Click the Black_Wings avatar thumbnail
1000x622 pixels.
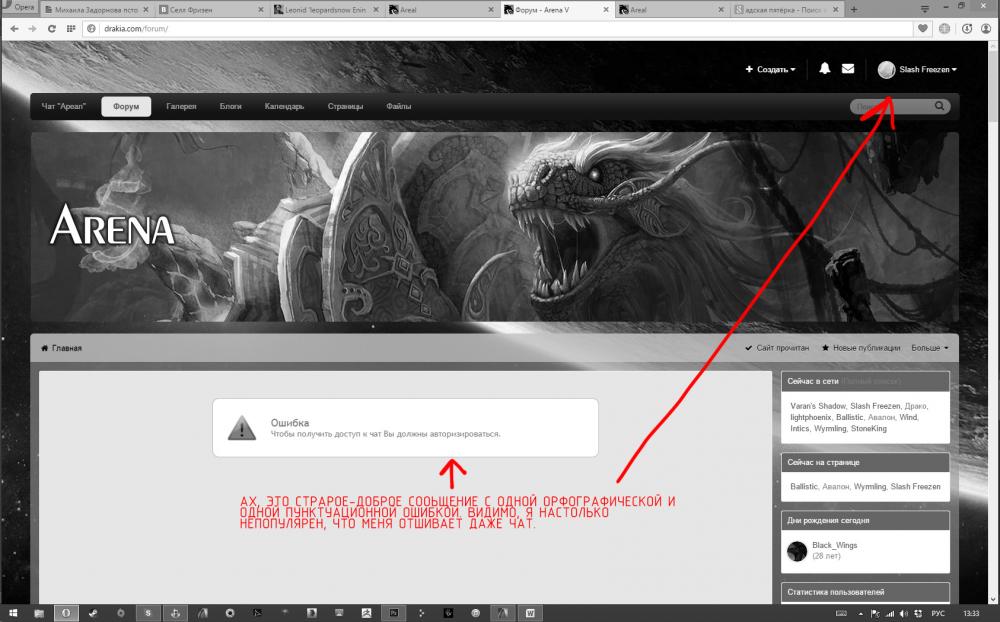(797, 551)
